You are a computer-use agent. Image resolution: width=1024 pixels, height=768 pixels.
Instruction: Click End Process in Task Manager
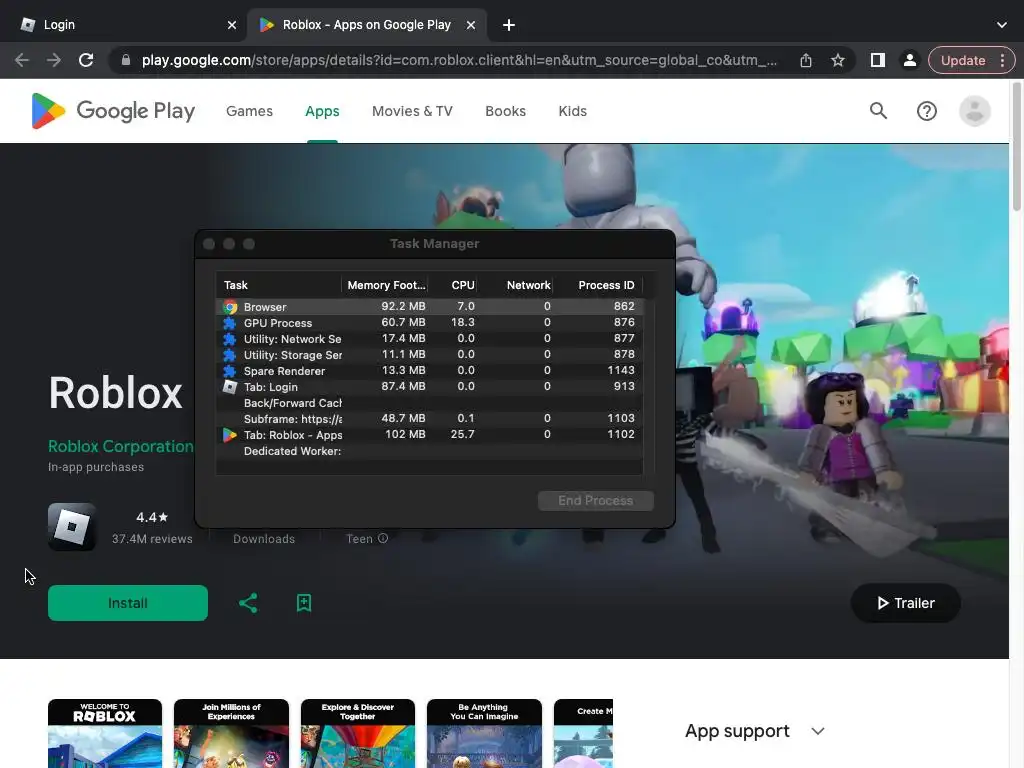(596, 501)
